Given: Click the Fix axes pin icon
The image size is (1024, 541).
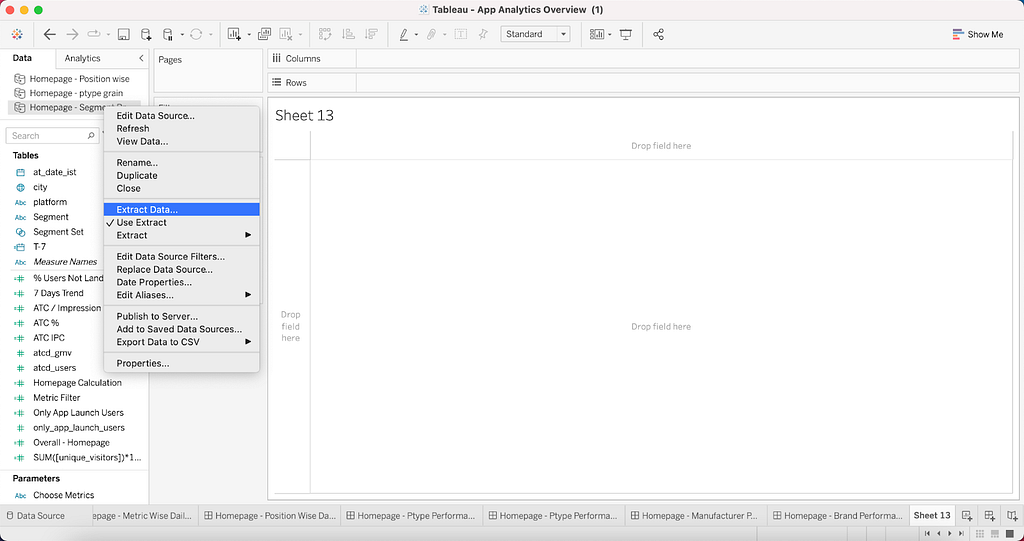Looking at the screenshot, I should pyautogui.click(x=483, y=34).
